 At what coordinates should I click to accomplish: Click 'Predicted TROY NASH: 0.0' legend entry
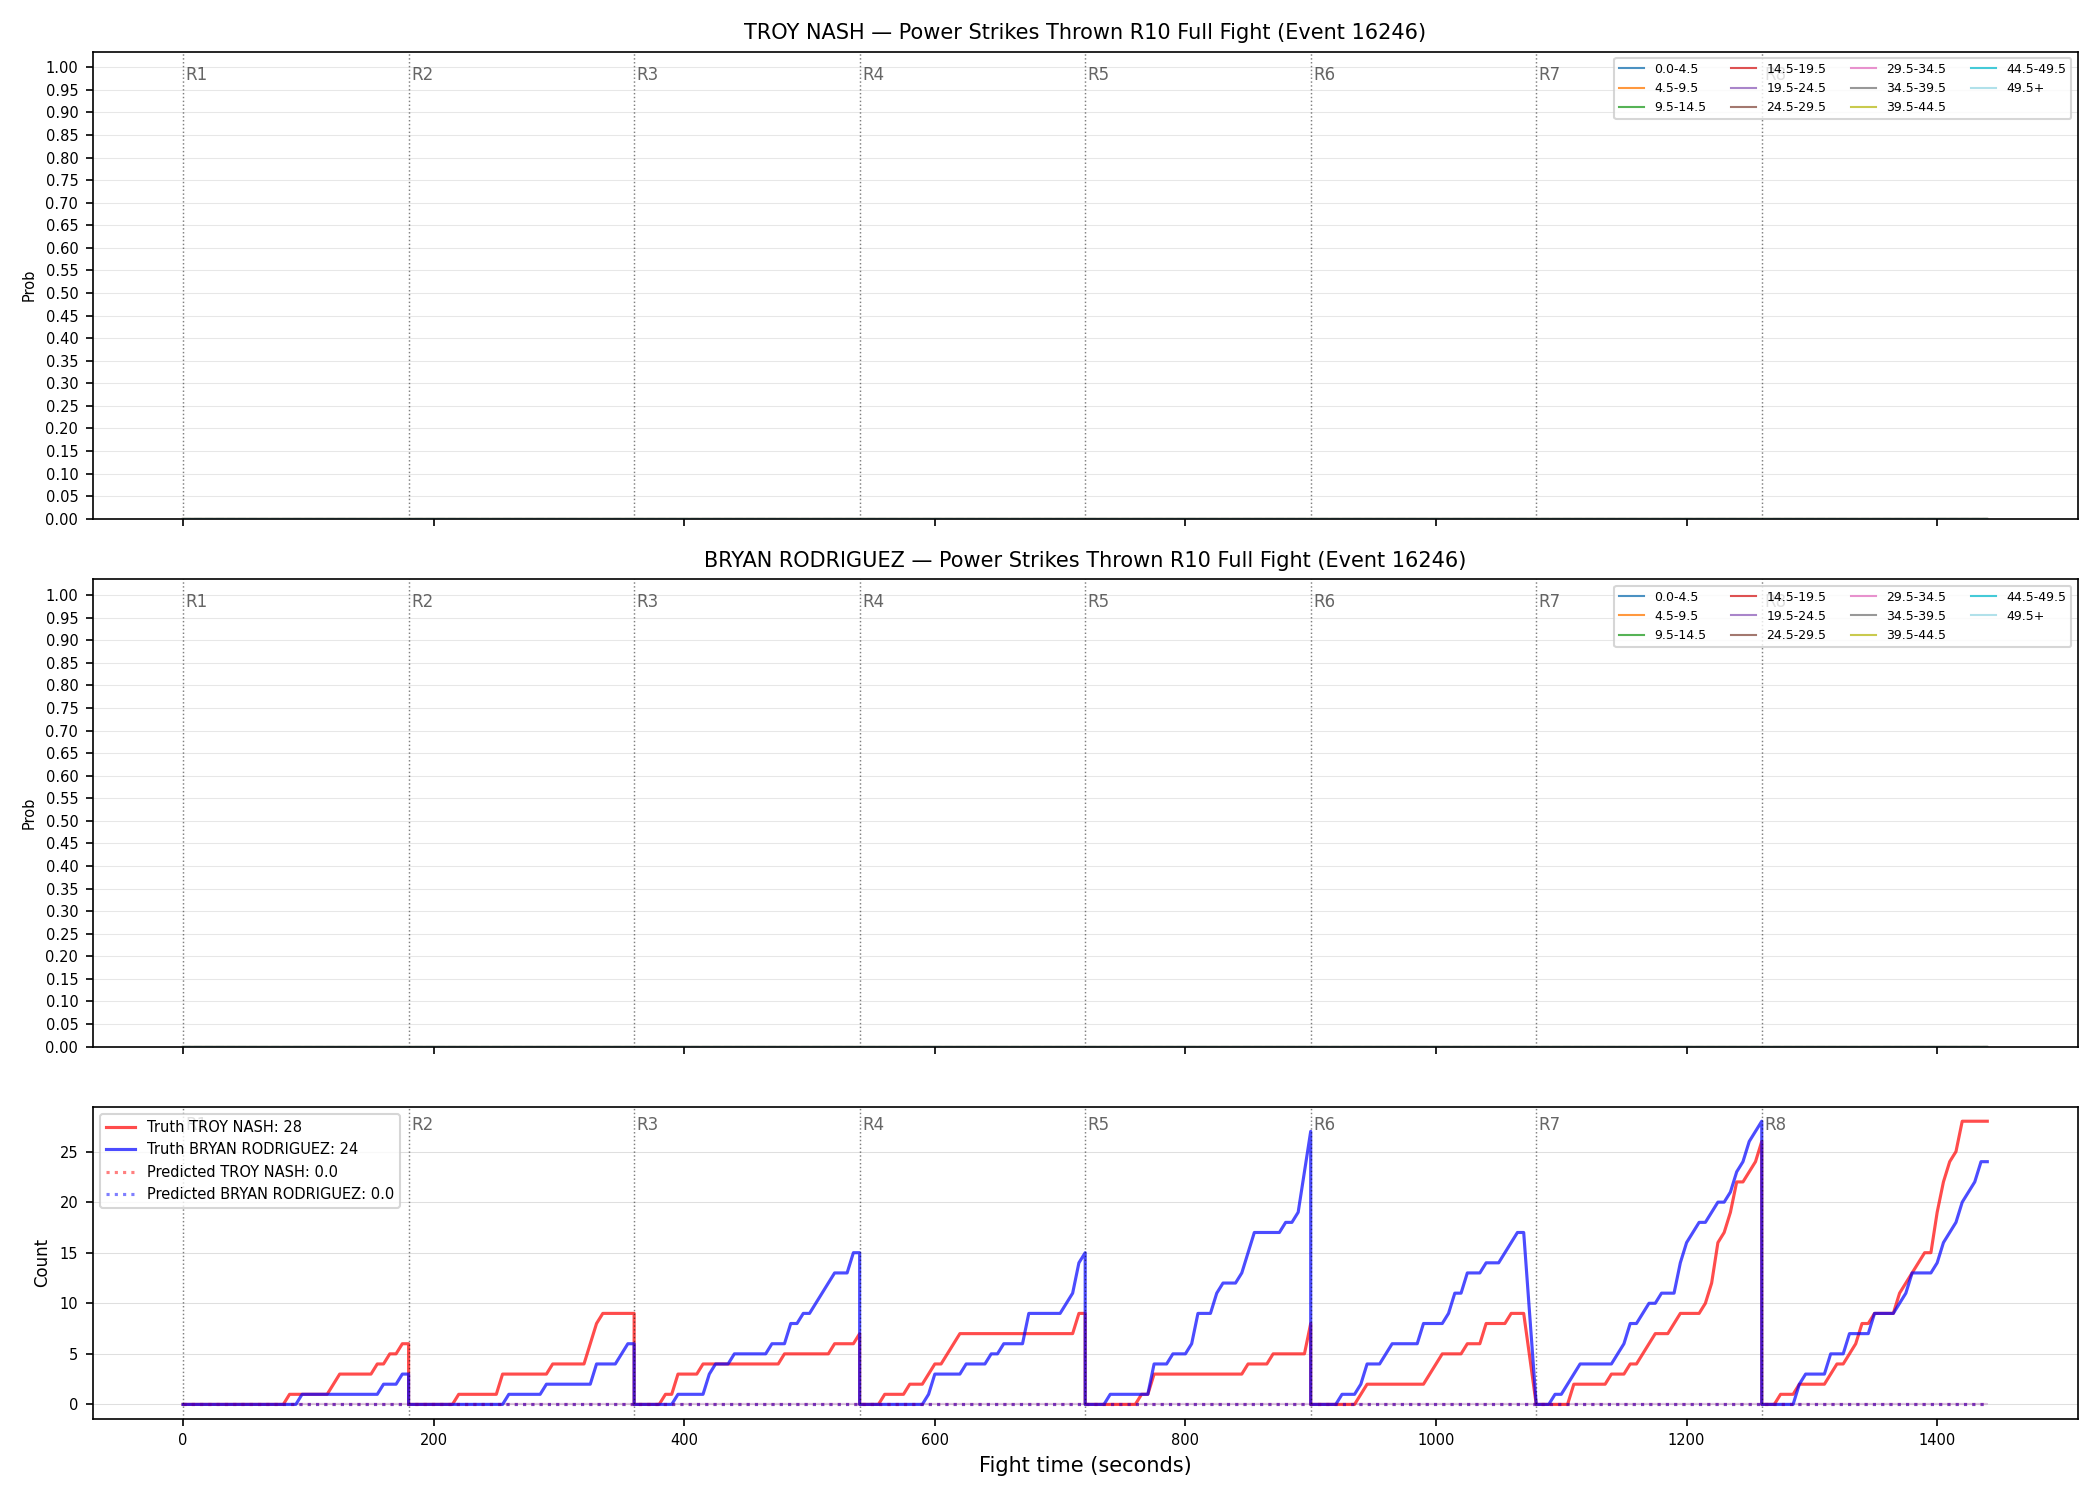click(221, 1172)
